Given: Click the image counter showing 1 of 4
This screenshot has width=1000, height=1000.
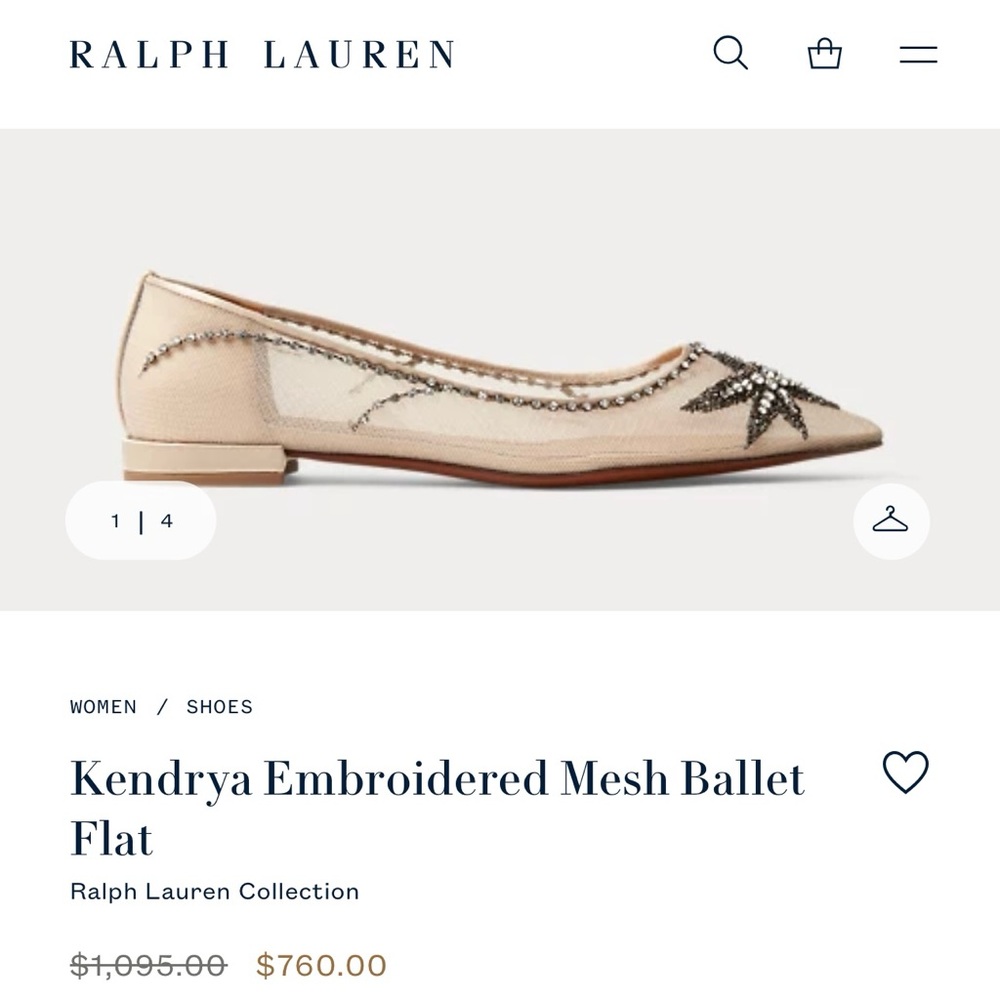Looking at the screenshot, I should pos(139,519).
